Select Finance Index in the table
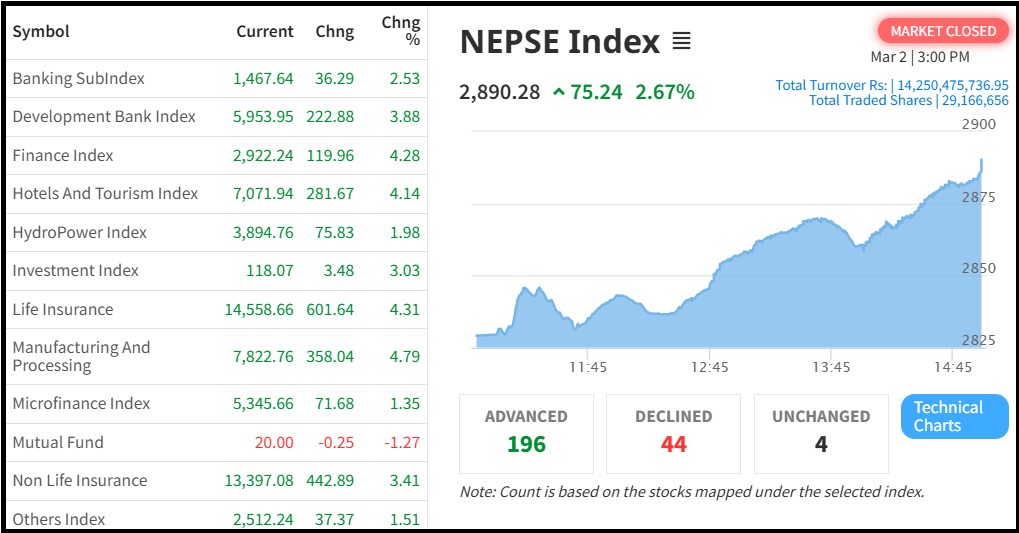1019x533 pixels. (x=63, y=155)
